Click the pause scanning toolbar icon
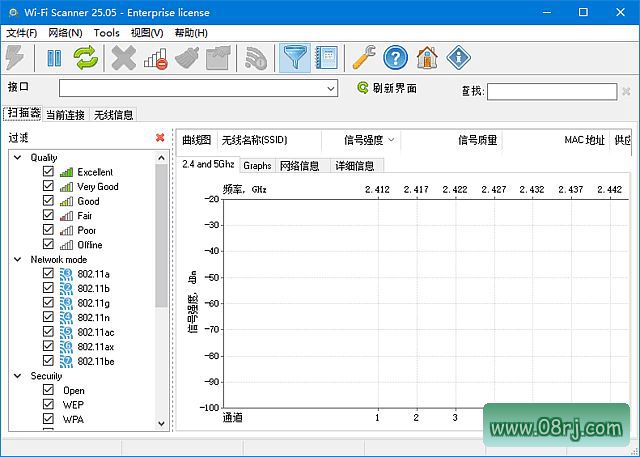The height and width of the screenshot is (457, 640). tap(54, 59)
